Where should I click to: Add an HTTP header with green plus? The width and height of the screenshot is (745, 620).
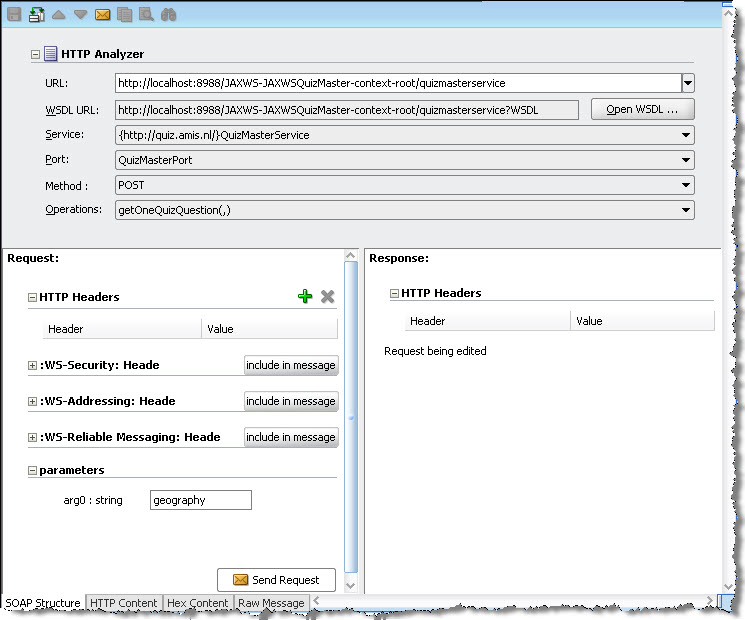click(x=305, y=296)
